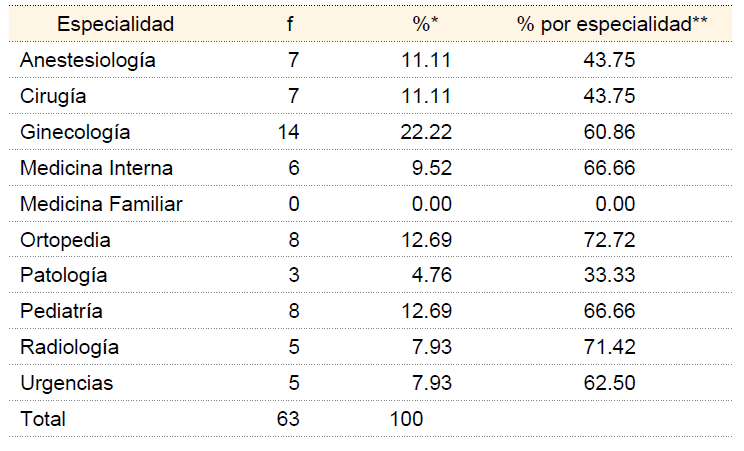Screen dimensions: 744x451
Task: Click Radiología's specialty percentage 71.42
Action: point(609,348)
